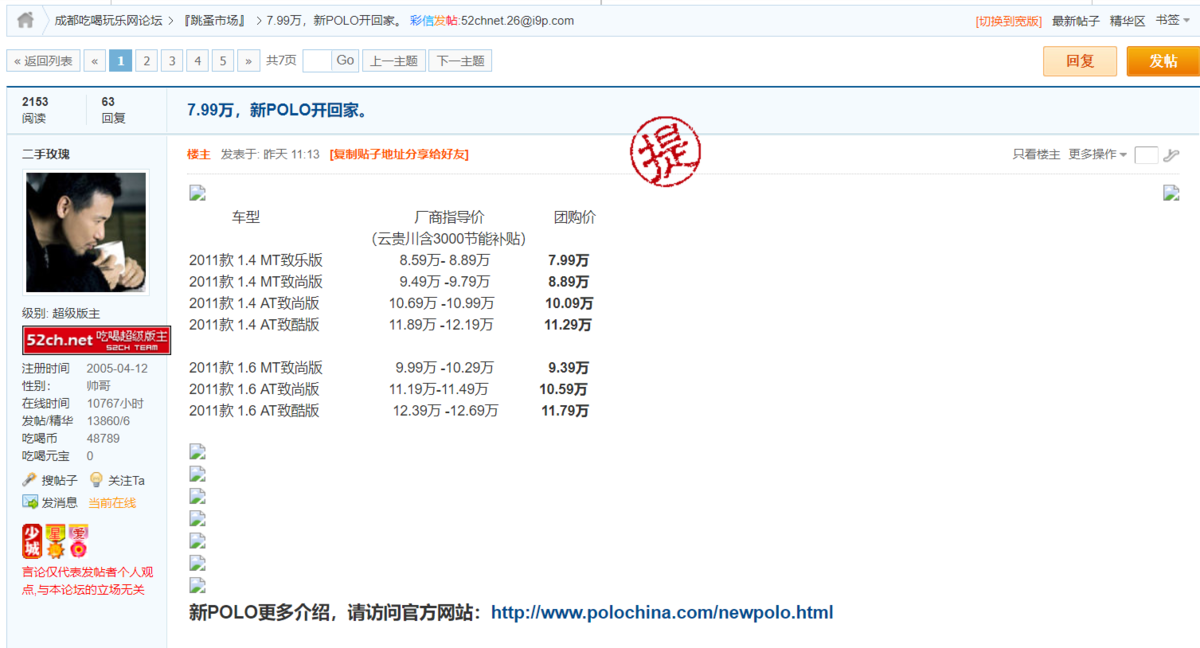This screenshot has width=1200, height=648.
Task: Open broken image below the 更多操作 menu
Action: pyautogui.click(x=1171, y=193)
